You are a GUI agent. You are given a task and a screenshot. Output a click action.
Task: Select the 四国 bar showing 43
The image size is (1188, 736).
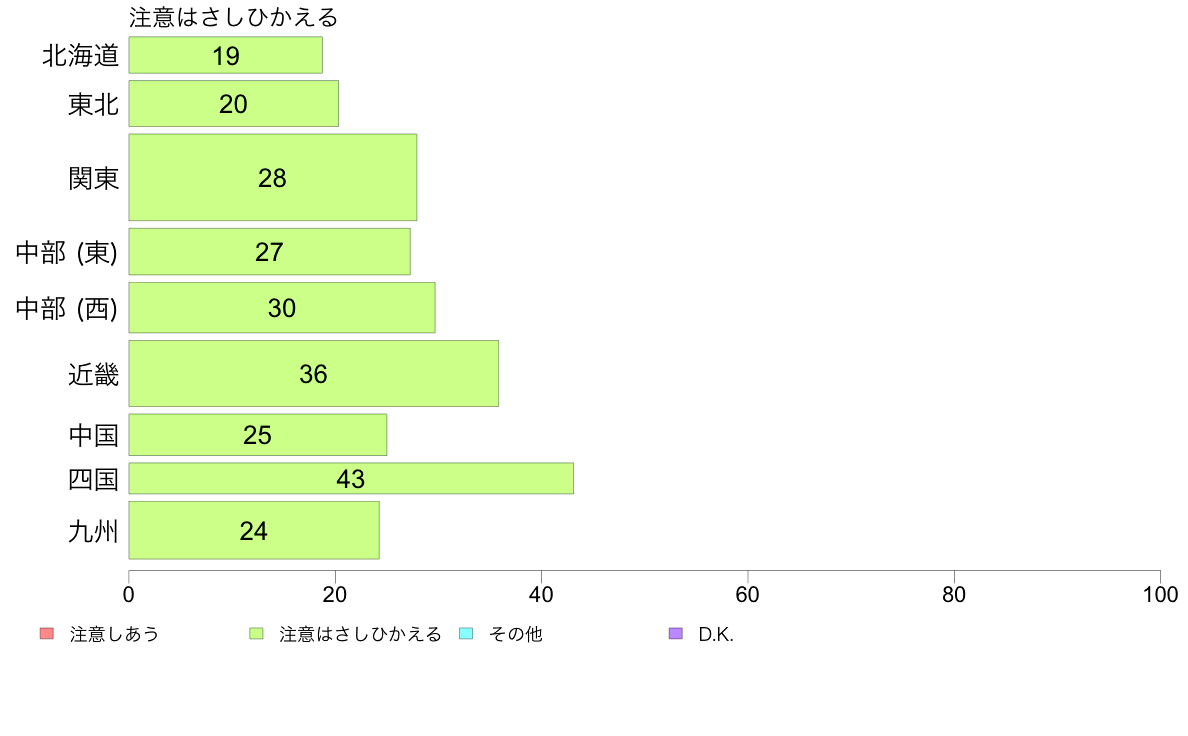351,478
